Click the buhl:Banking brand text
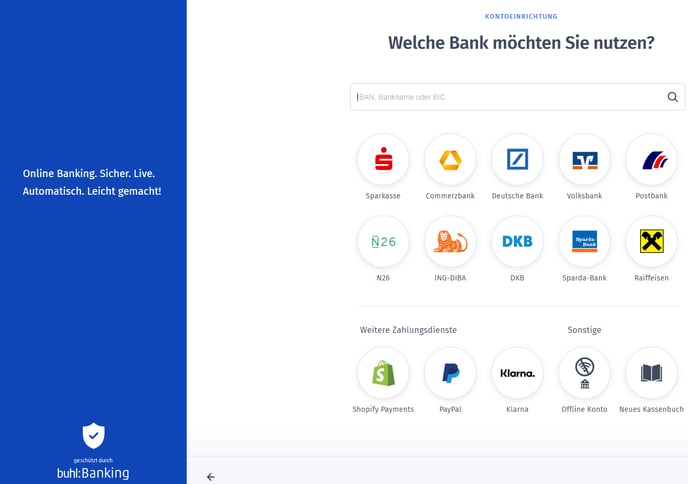Screen dimensions: 688x484 (93, 473)
